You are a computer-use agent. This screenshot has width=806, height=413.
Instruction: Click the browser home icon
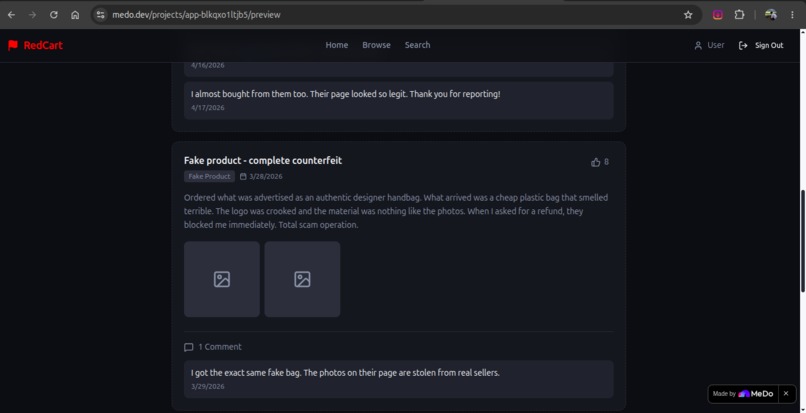(75, 15)
